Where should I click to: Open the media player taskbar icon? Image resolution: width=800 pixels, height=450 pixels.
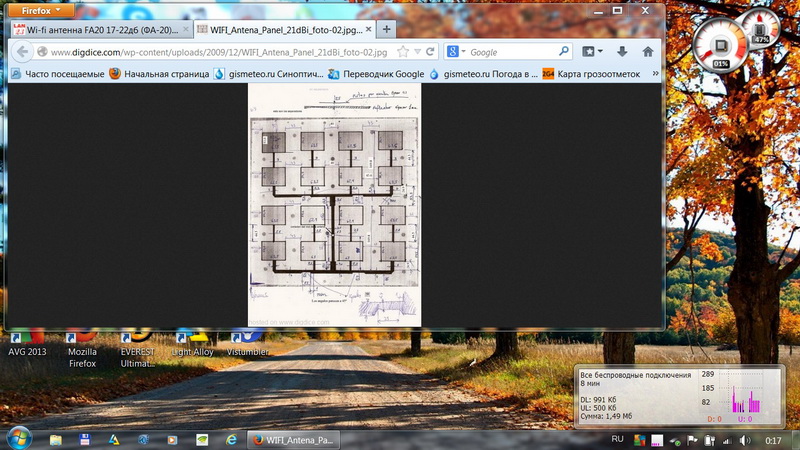click(172, 440)
